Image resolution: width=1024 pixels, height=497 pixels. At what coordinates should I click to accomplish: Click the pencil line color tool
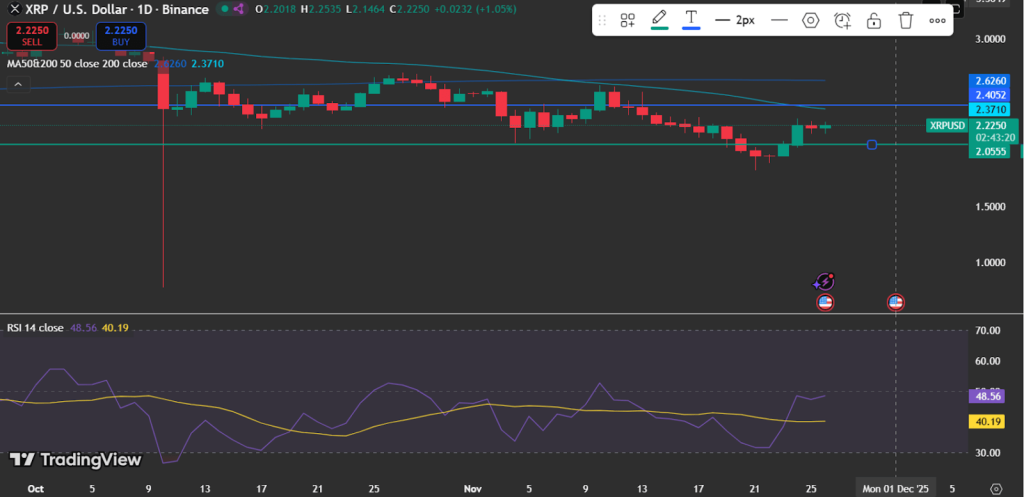[x=659, y=20]
